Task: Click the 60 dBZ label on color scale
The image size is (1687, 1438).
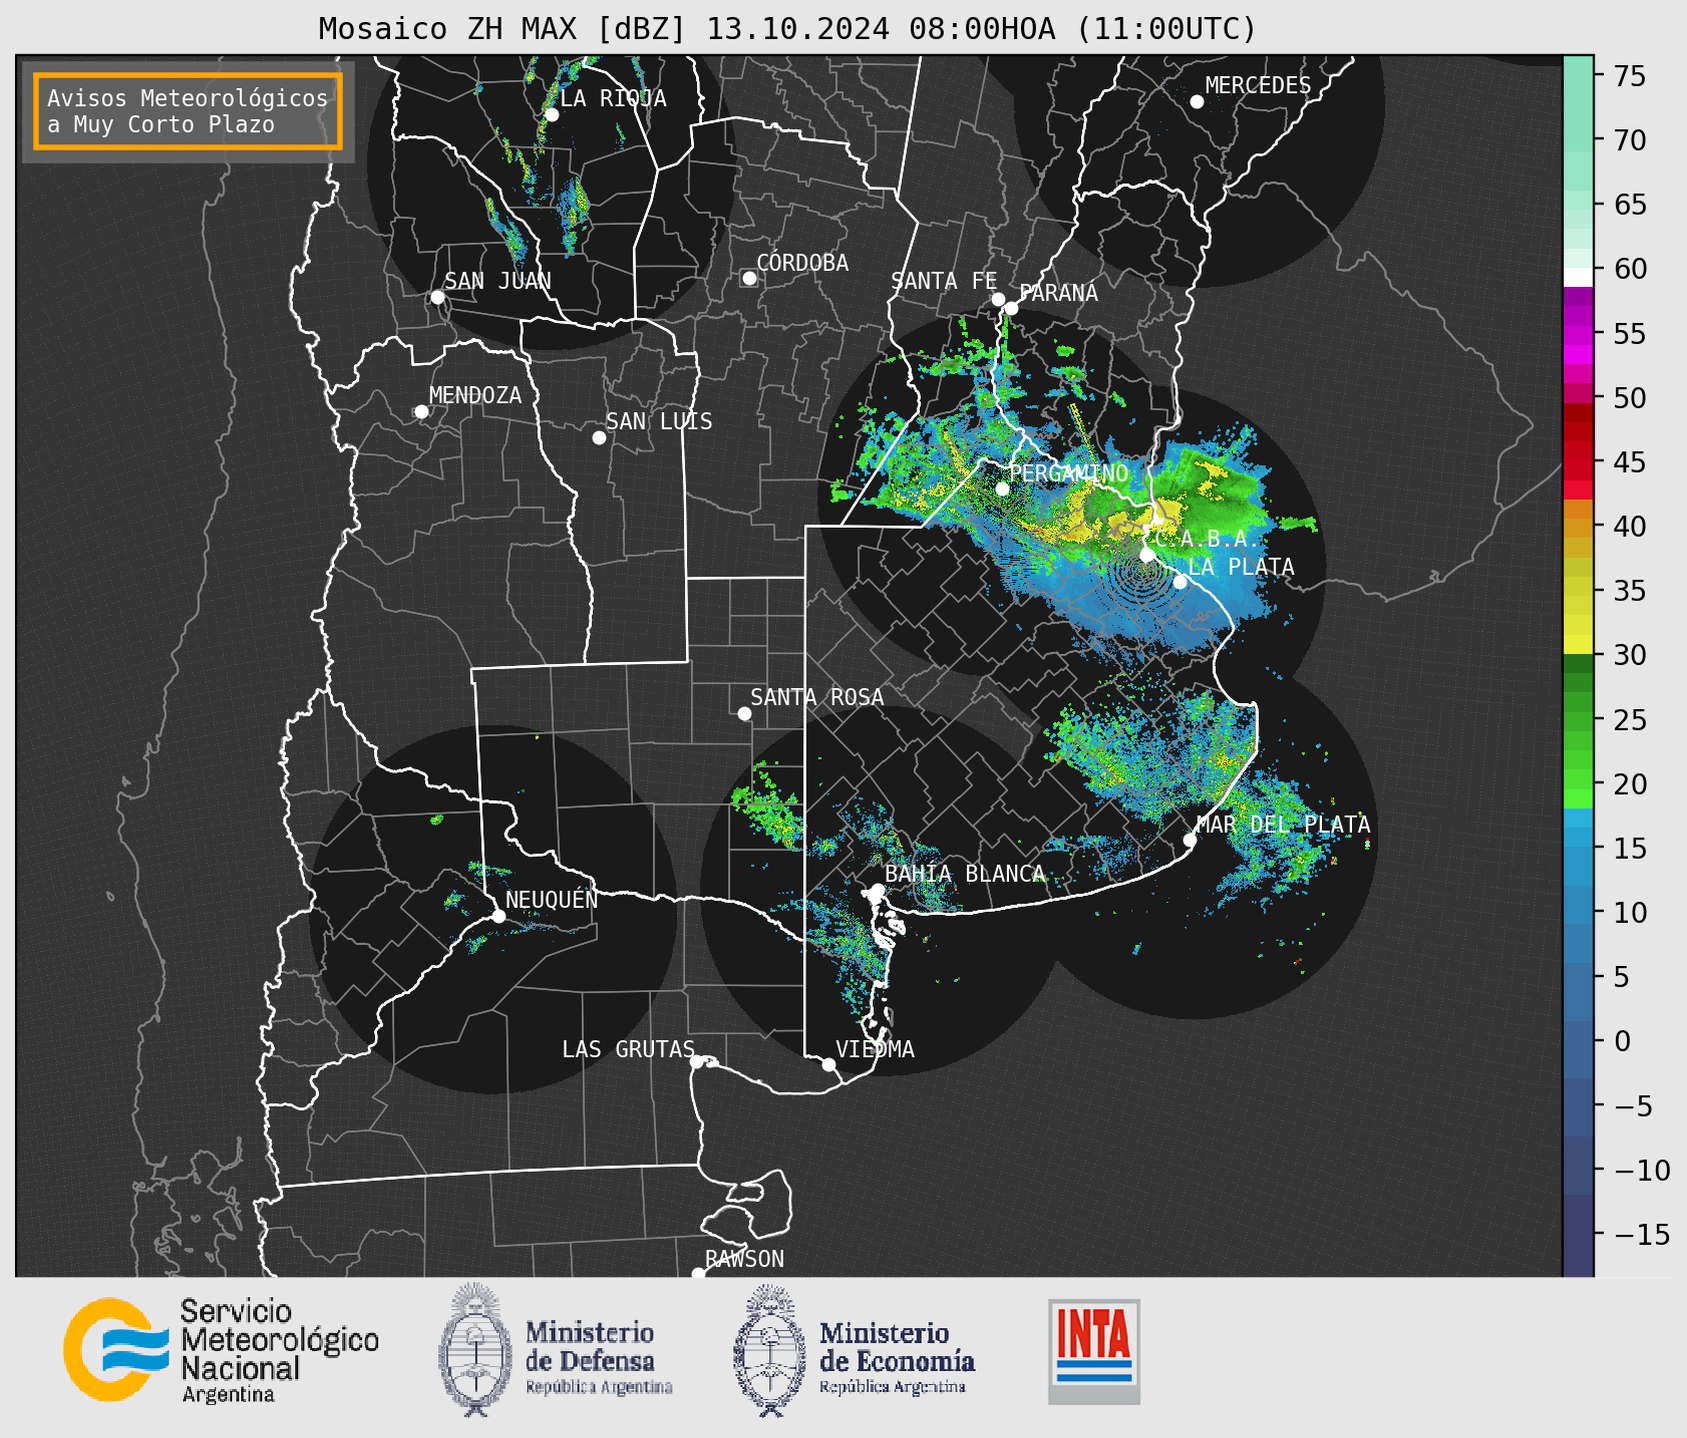Action: 1630,269
